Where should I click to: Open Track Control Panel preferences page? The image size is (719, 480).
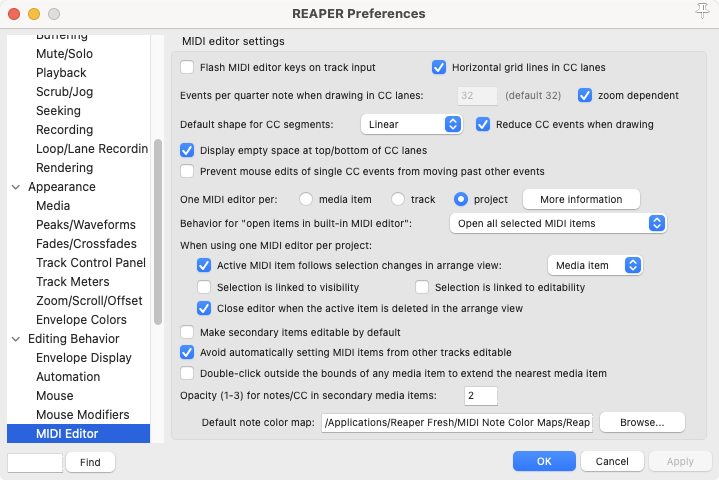(92, 263)
